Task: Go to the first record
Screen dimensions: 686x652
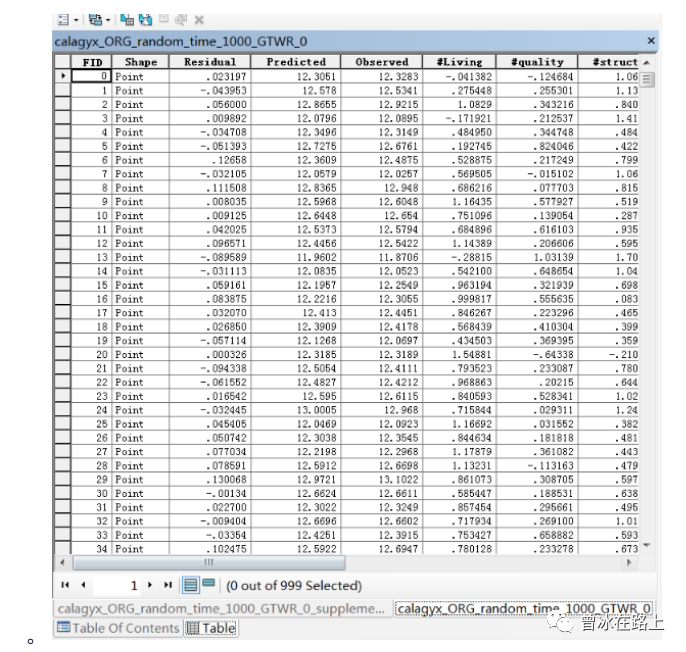Action: click(65, 585)
